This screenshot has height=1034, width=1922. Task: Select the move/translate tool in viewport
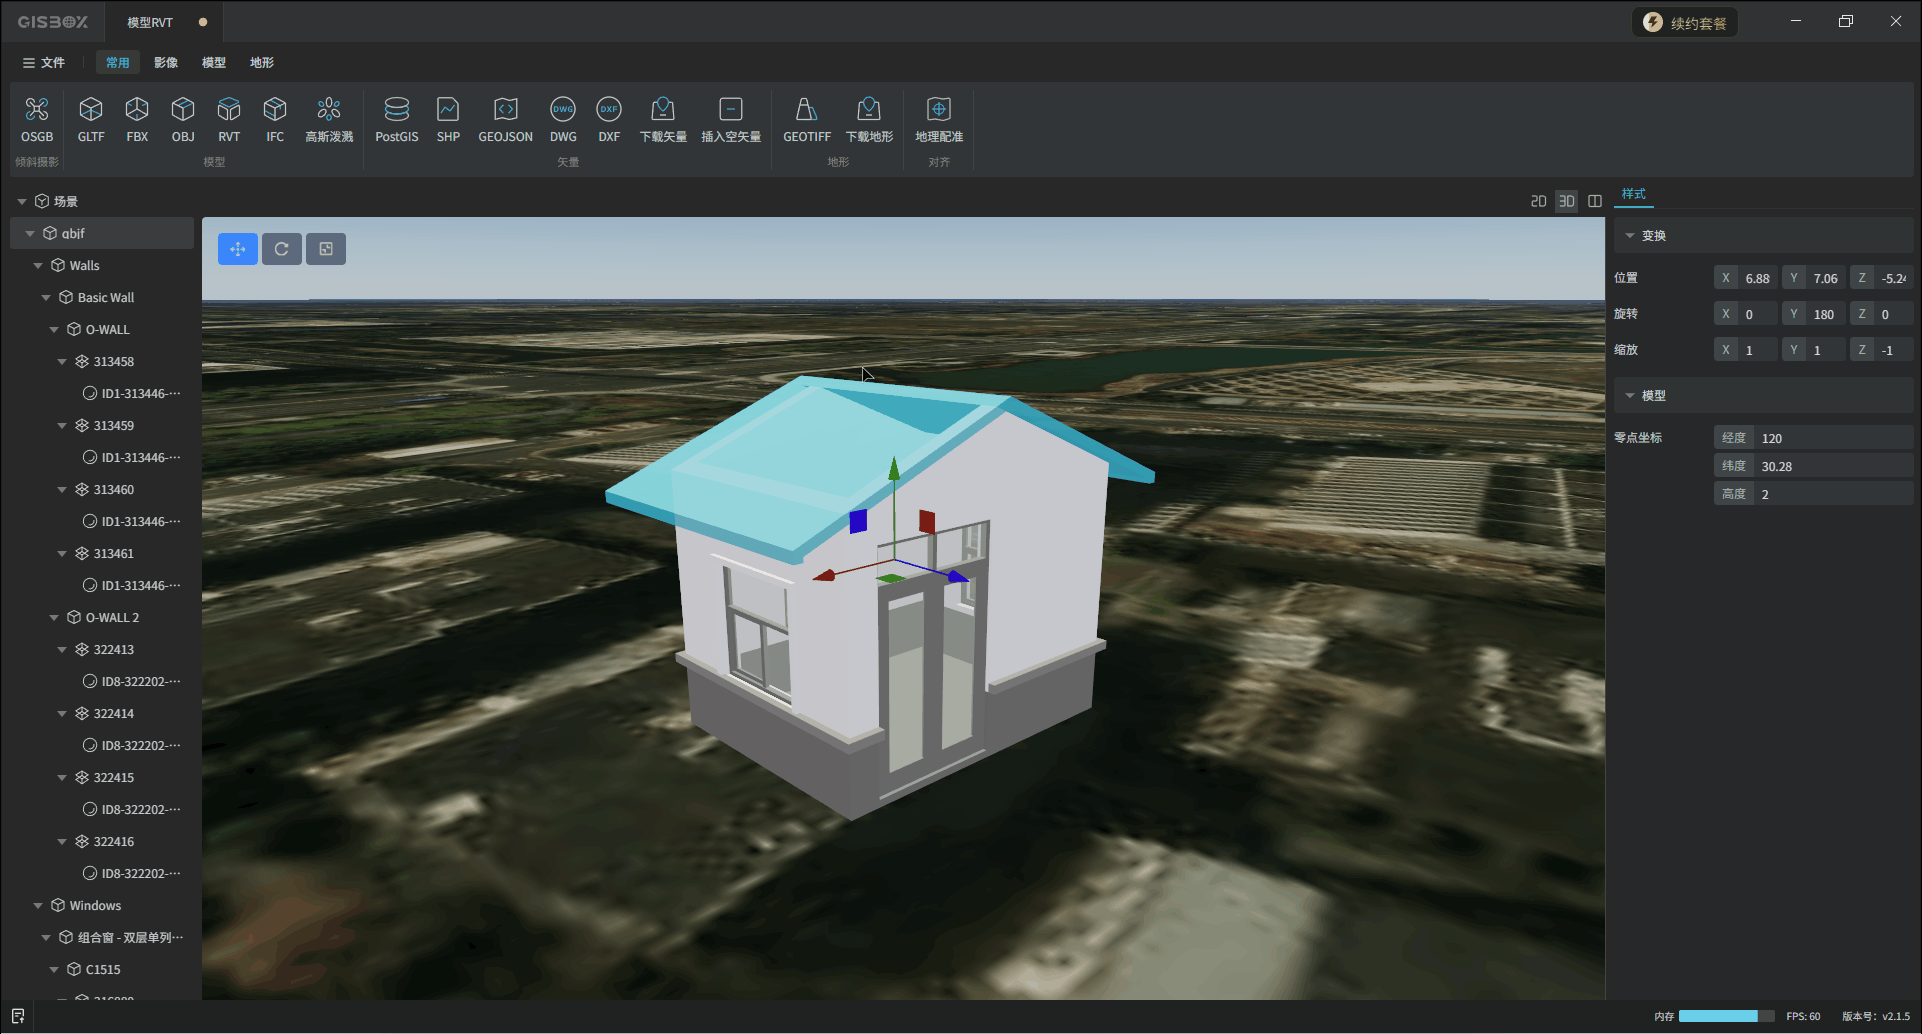tap(238, 249)
